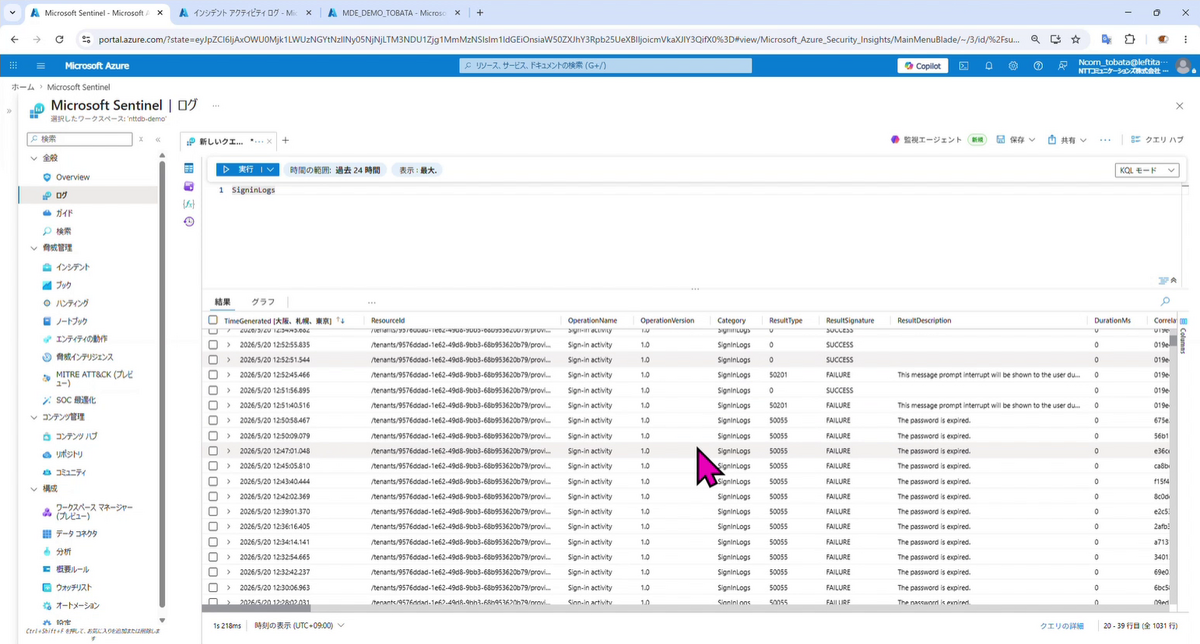The height and width of the screenshot is (644, 1200).
Task: Open MITRE ATT&CK (プレビュー) item
Action: [x=94, y=379]
